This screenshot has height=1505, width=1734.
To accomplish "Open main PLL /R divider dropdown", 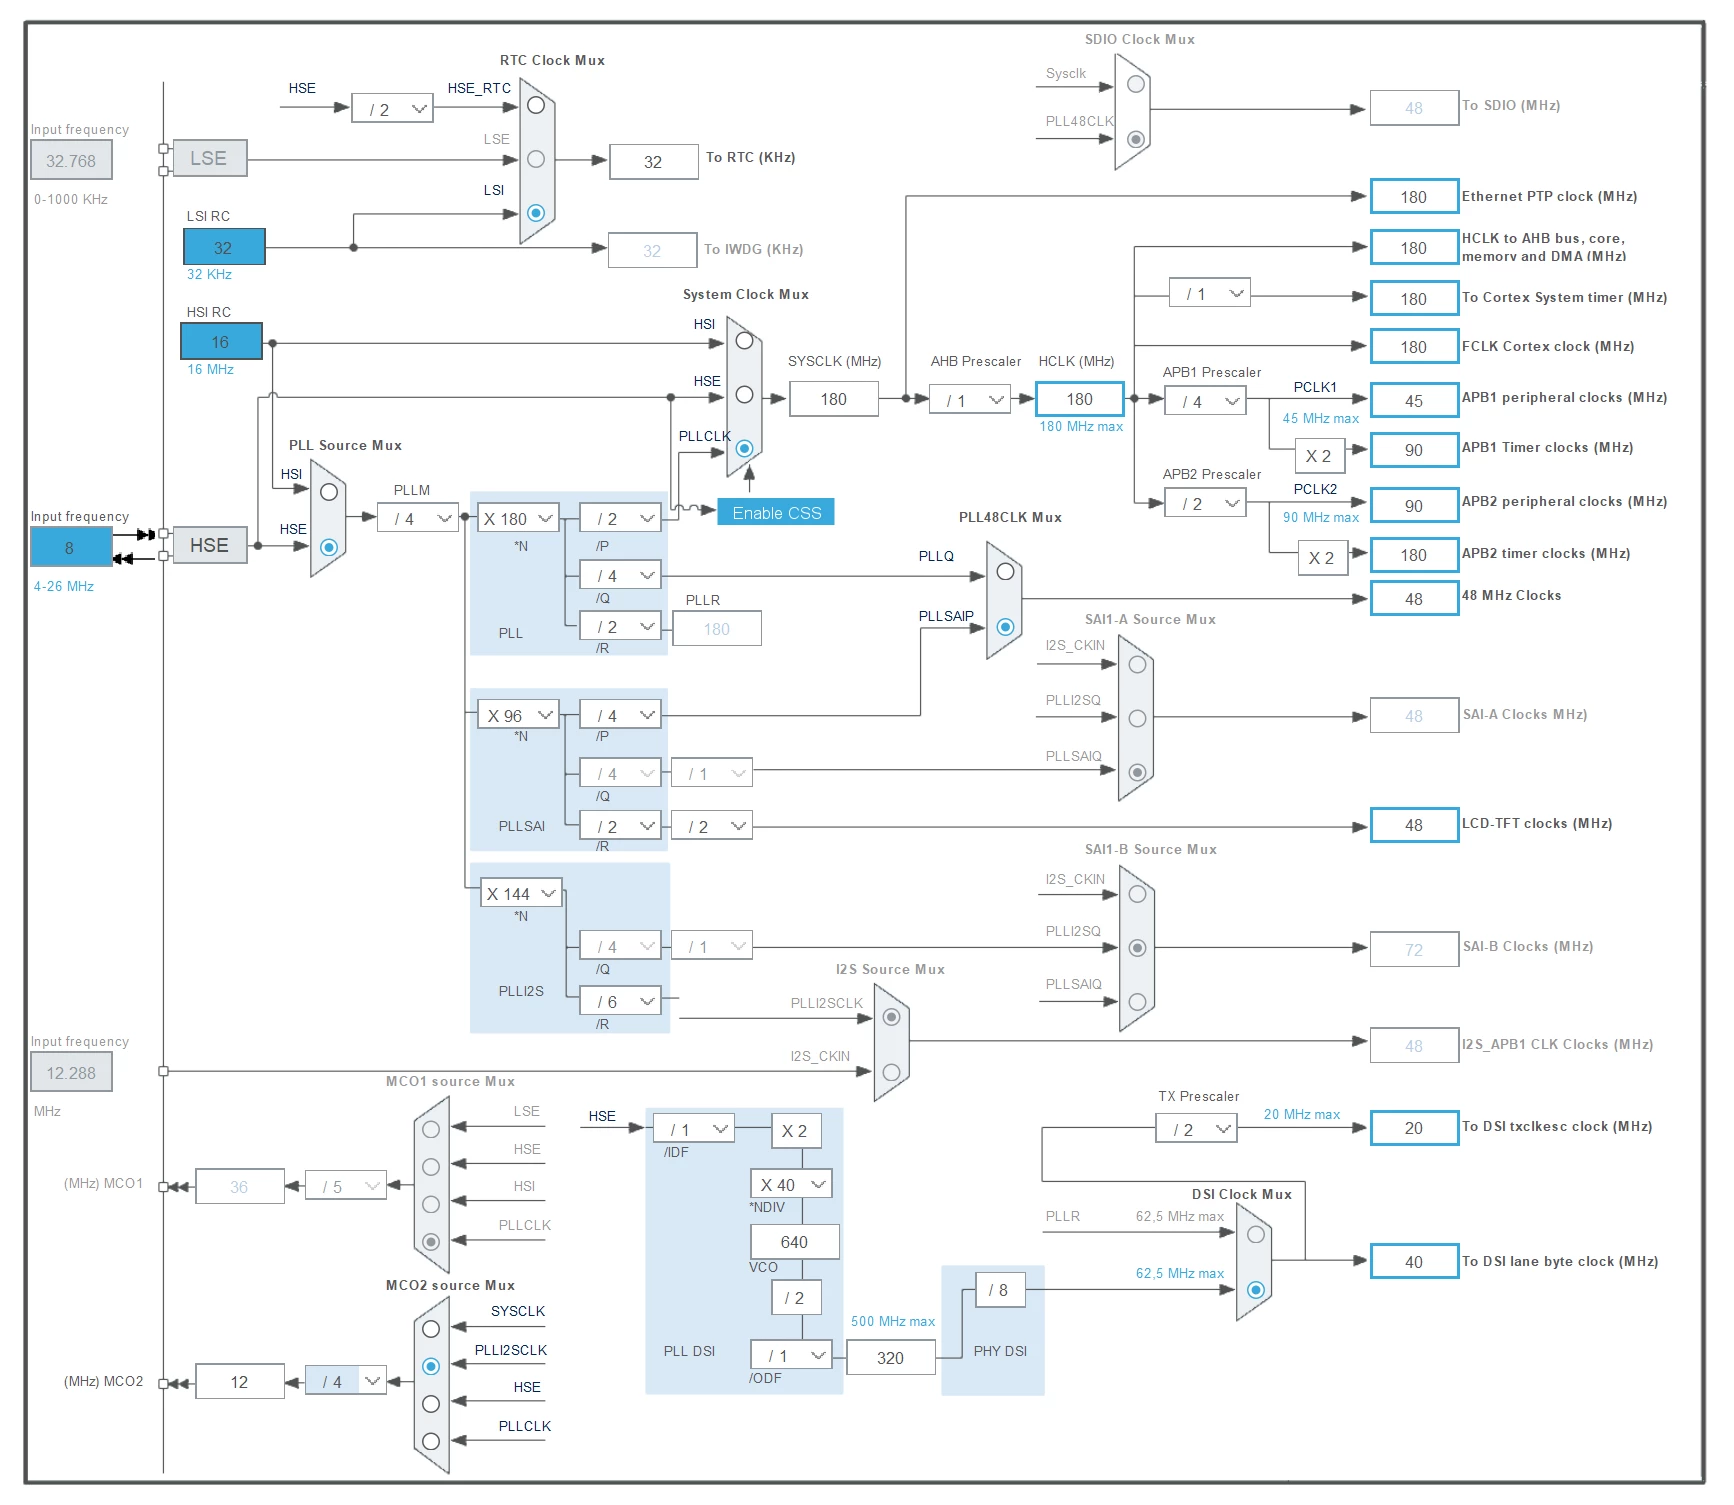I will tap(621, 626).
